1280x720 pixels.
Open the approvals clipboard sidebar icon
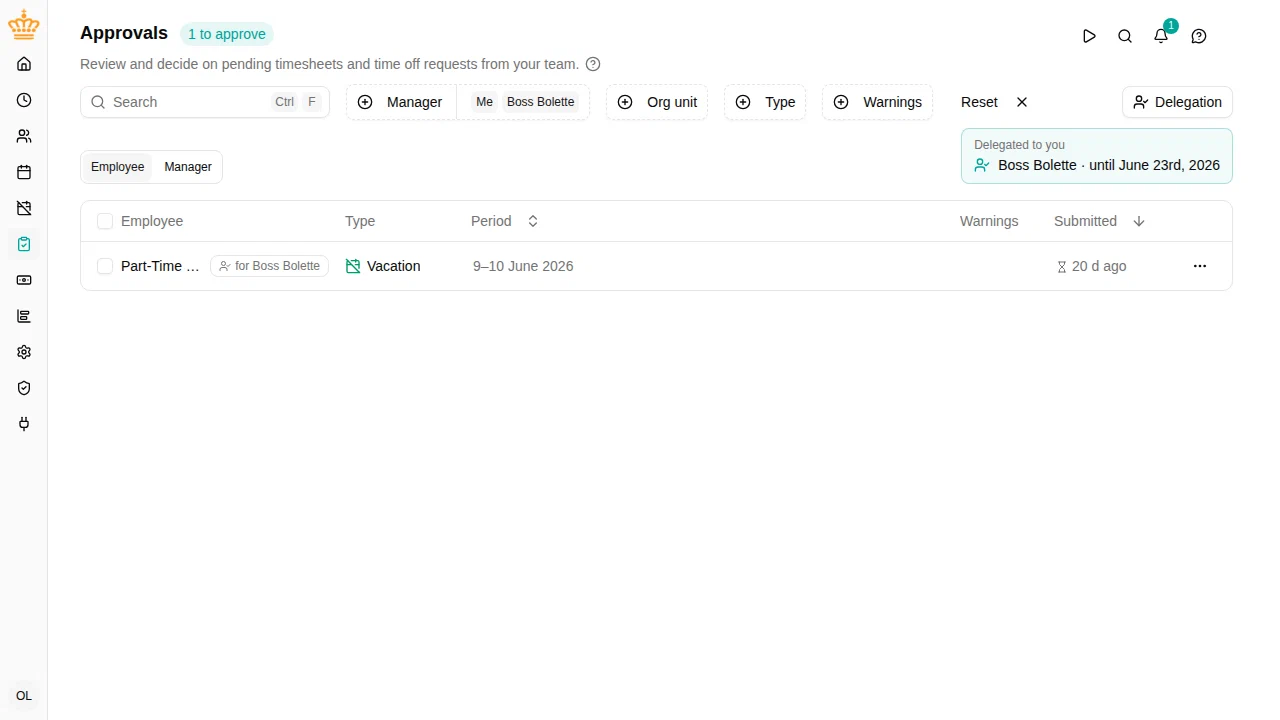coord(24,244)
